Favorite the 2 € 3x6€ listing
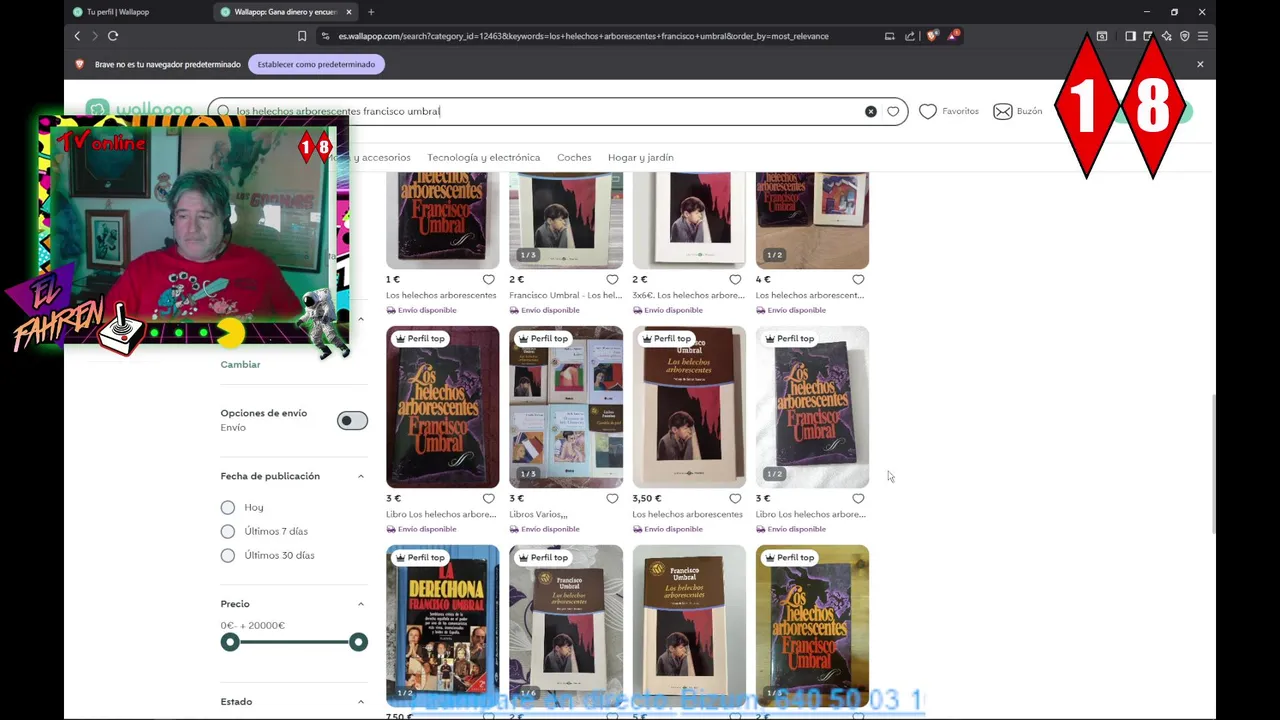 click(735, 280)
